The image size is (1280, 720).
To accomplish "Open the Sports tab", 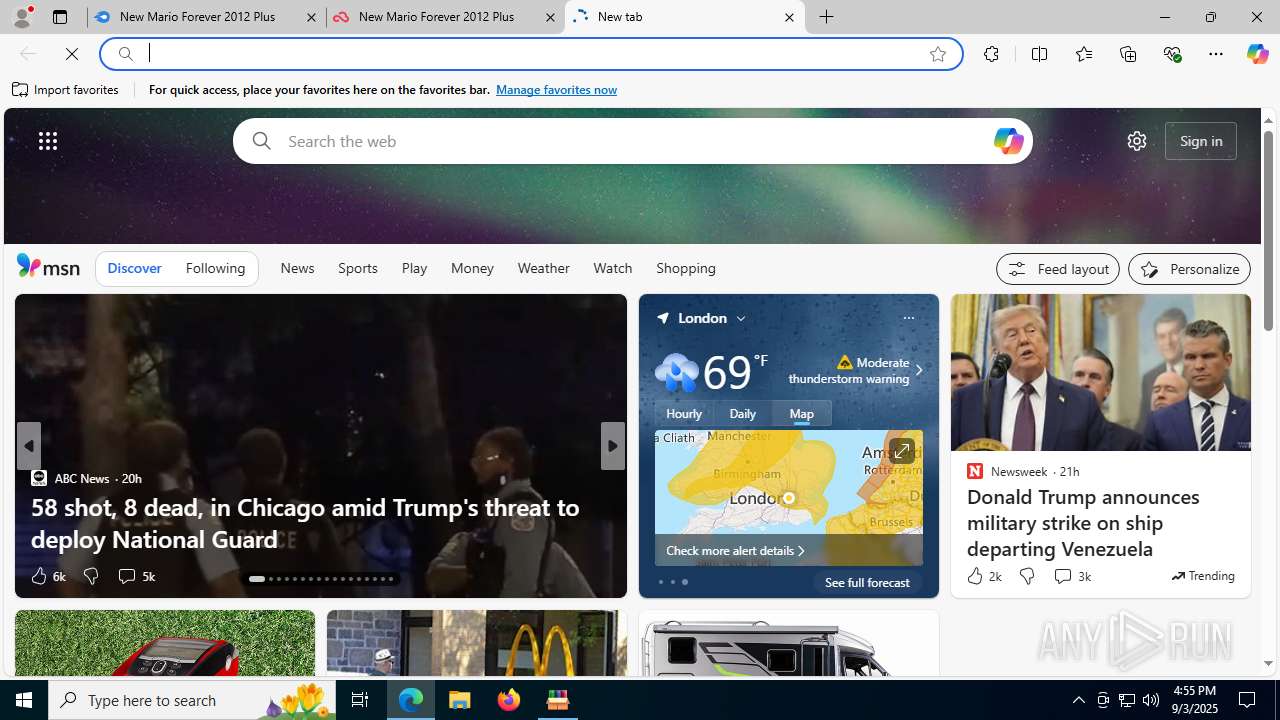I will [x=357, y=268].
